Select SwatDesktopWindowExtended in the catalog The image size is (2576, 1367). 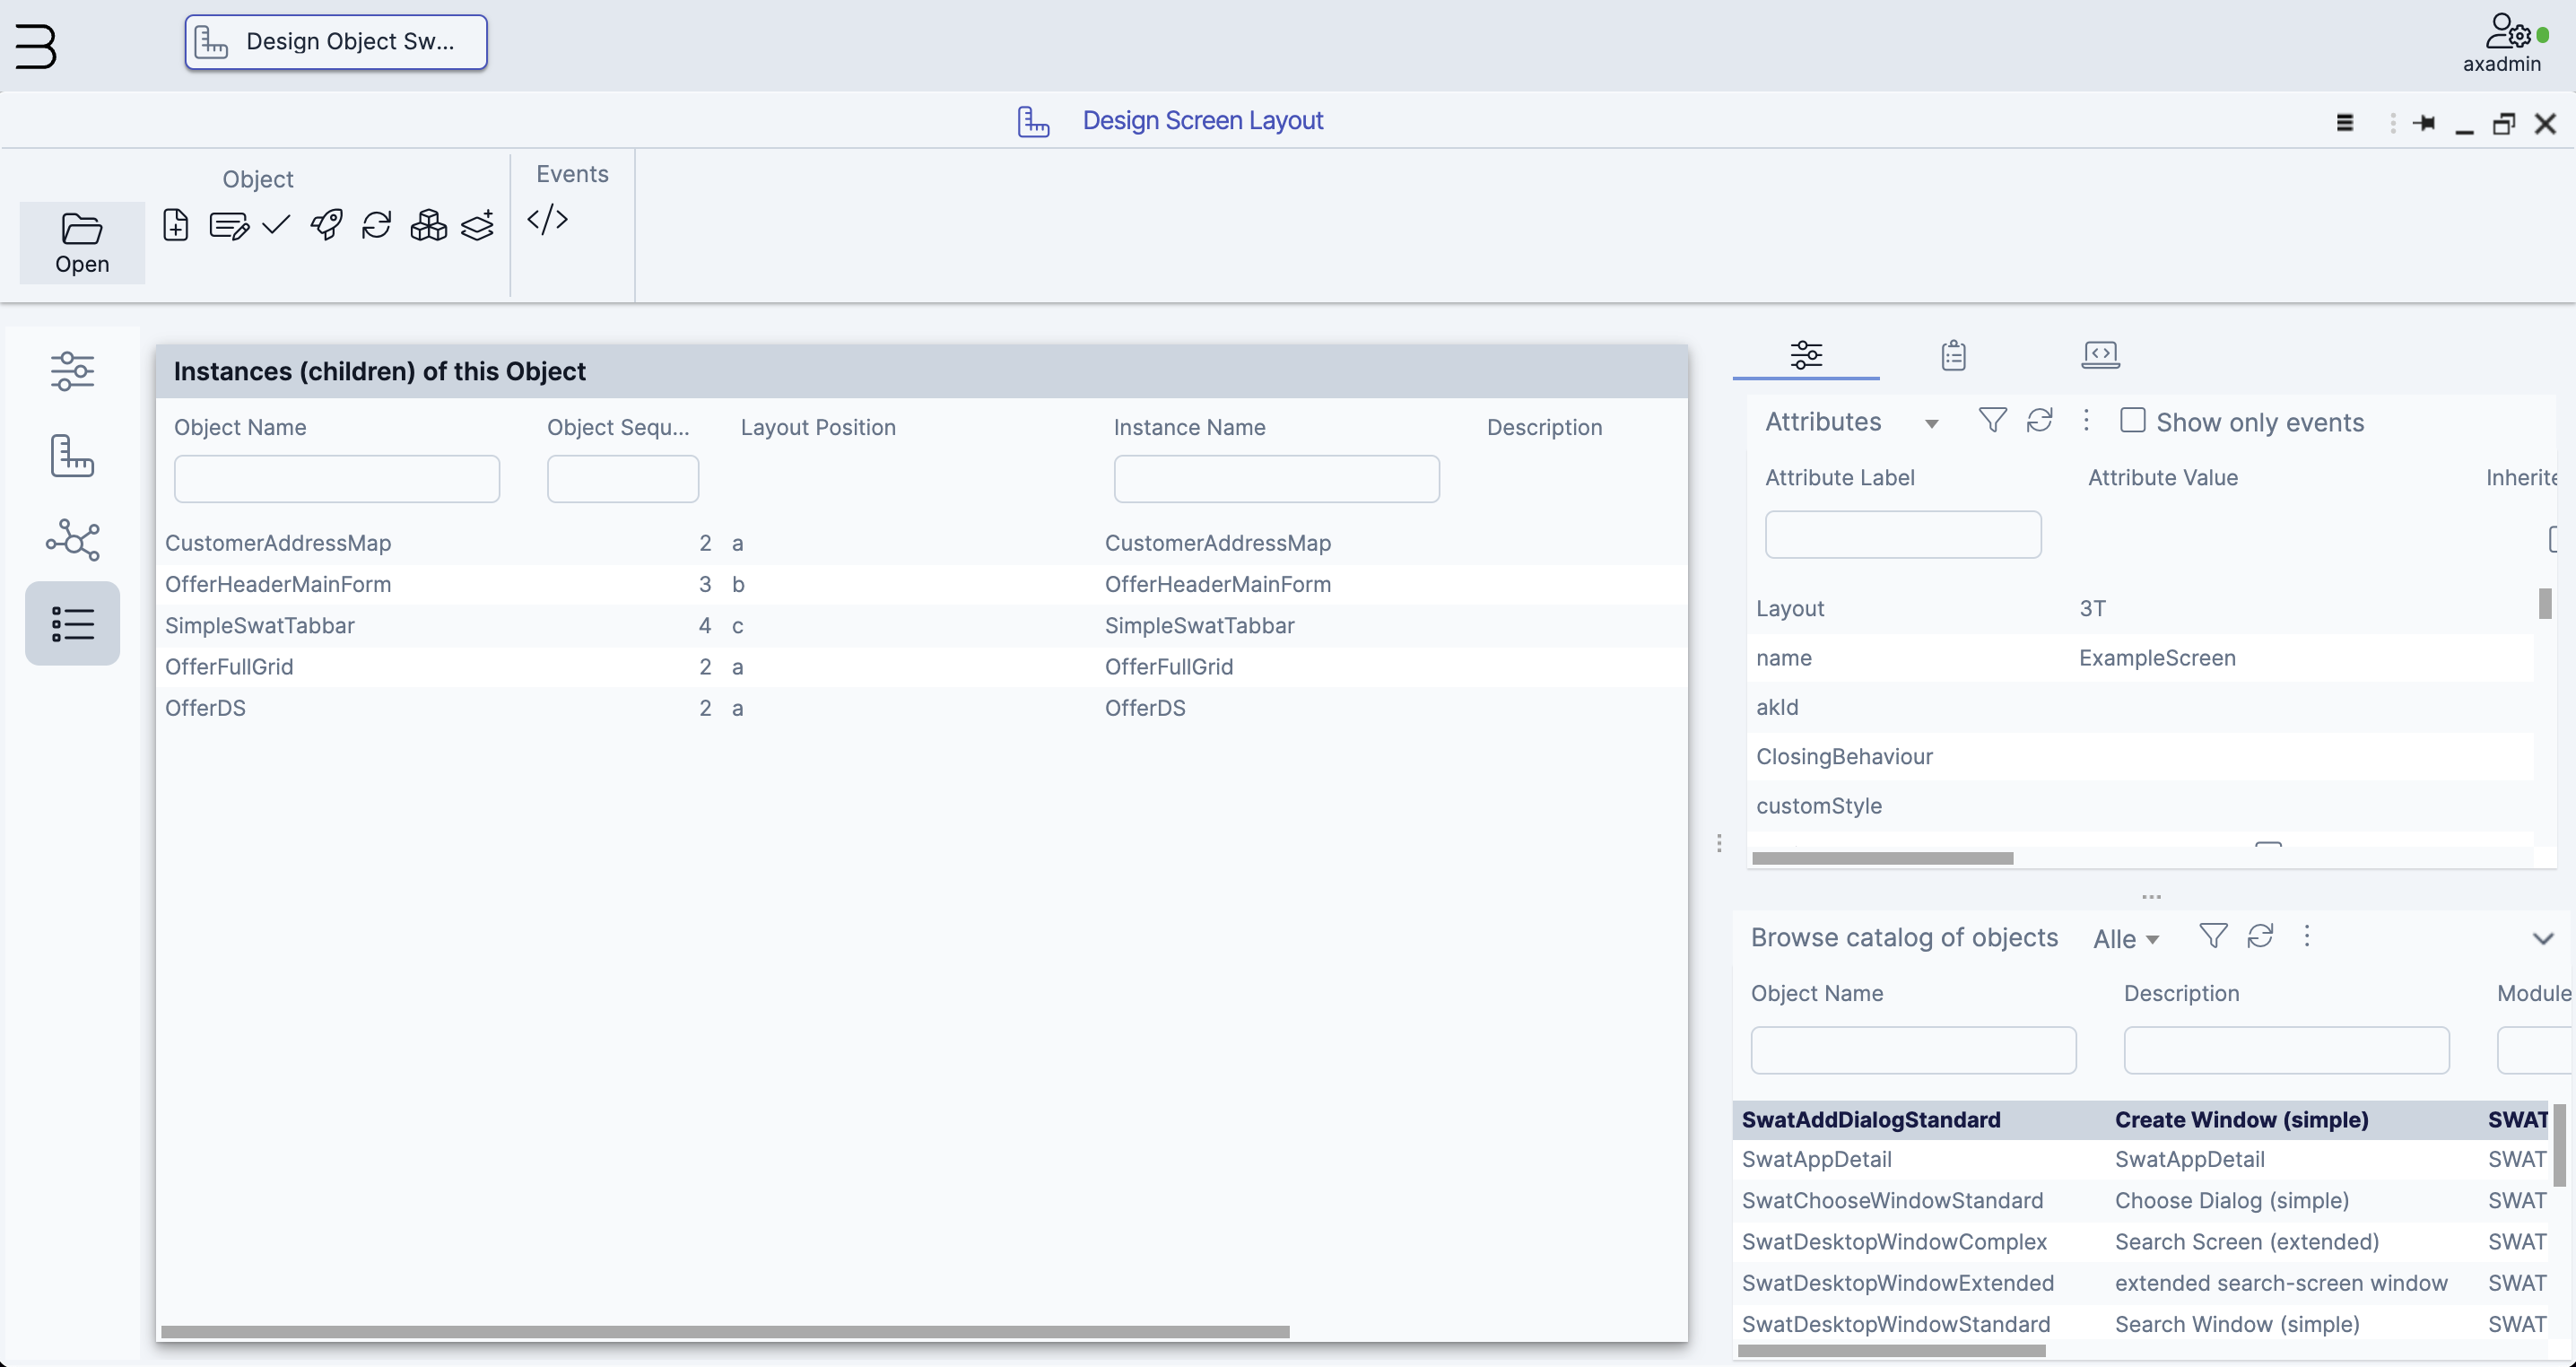(2140, 1282)
